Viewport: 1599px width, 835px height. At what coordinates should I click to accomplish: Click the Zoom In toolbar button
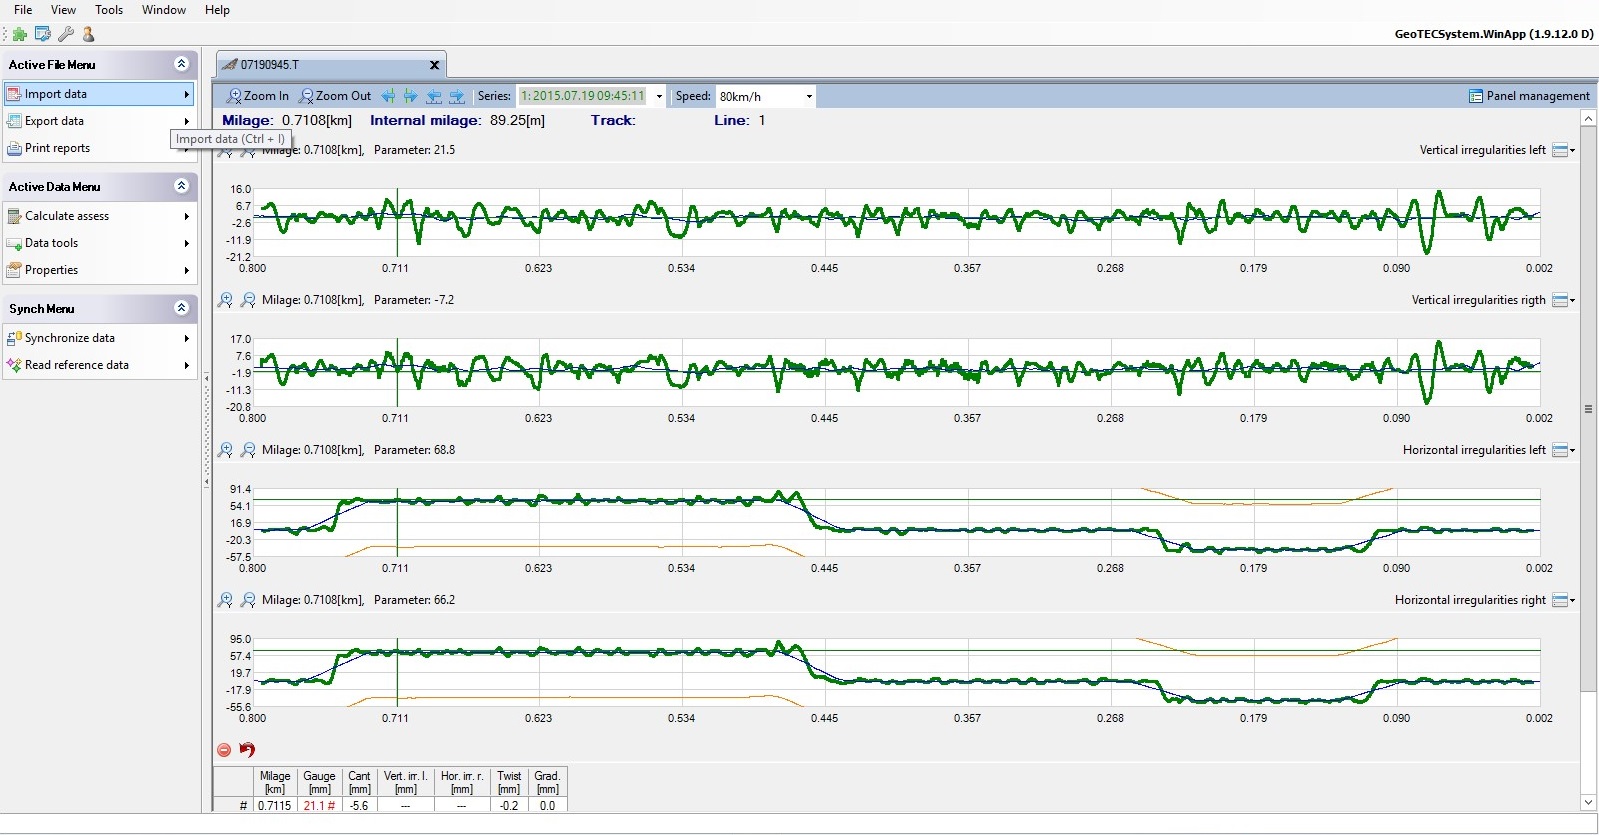(x=257, y=96)
